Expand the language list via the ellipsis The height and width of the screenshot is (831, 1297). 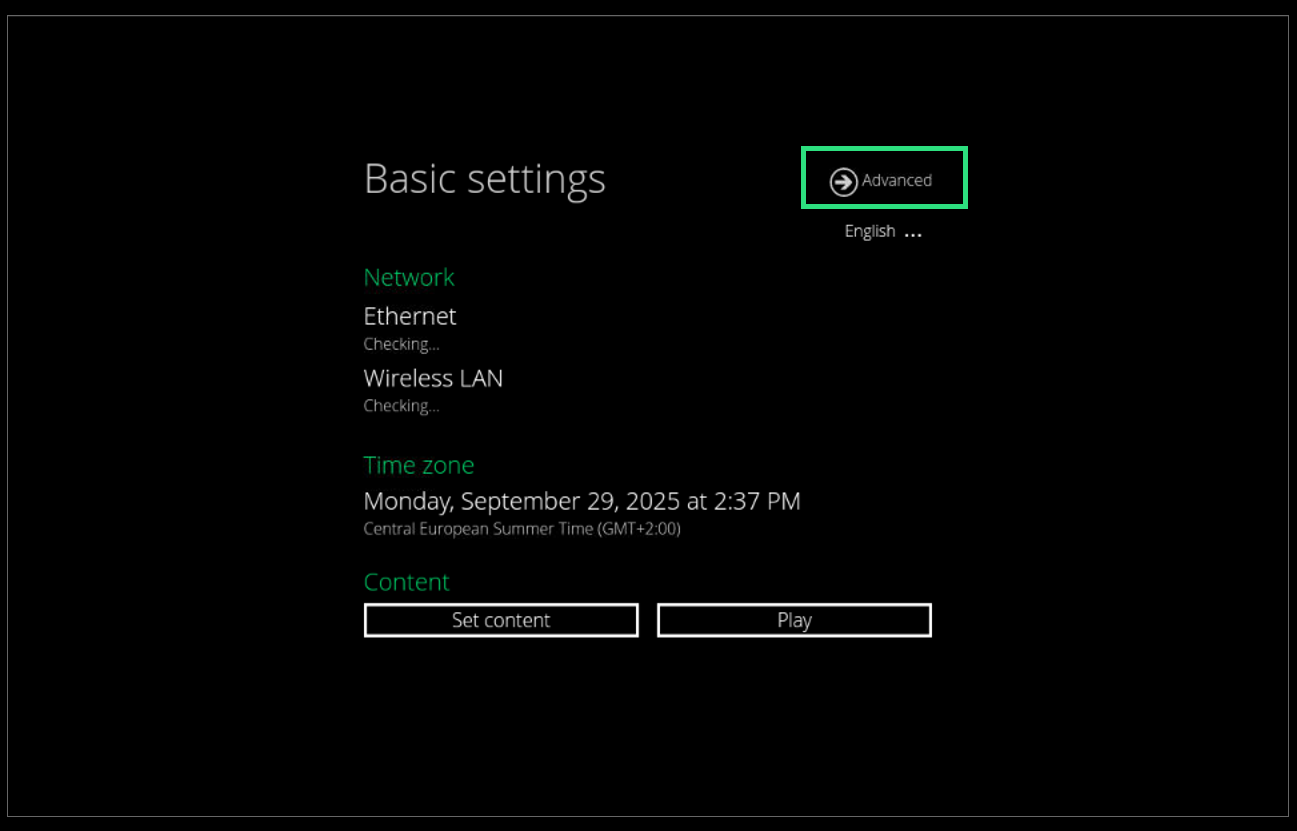point(913,233)
